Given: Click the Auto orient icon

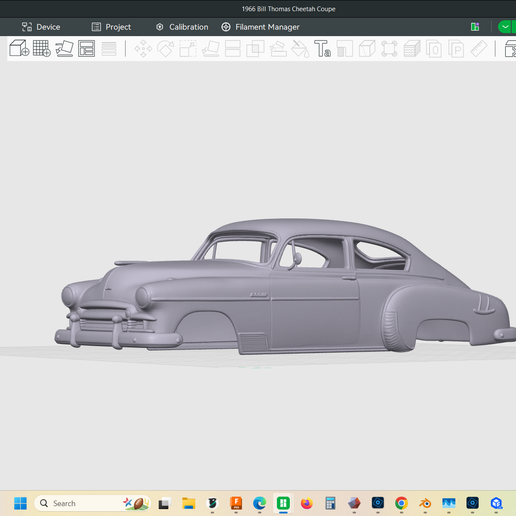Looking at the screenshot, I should pos(64,48).
